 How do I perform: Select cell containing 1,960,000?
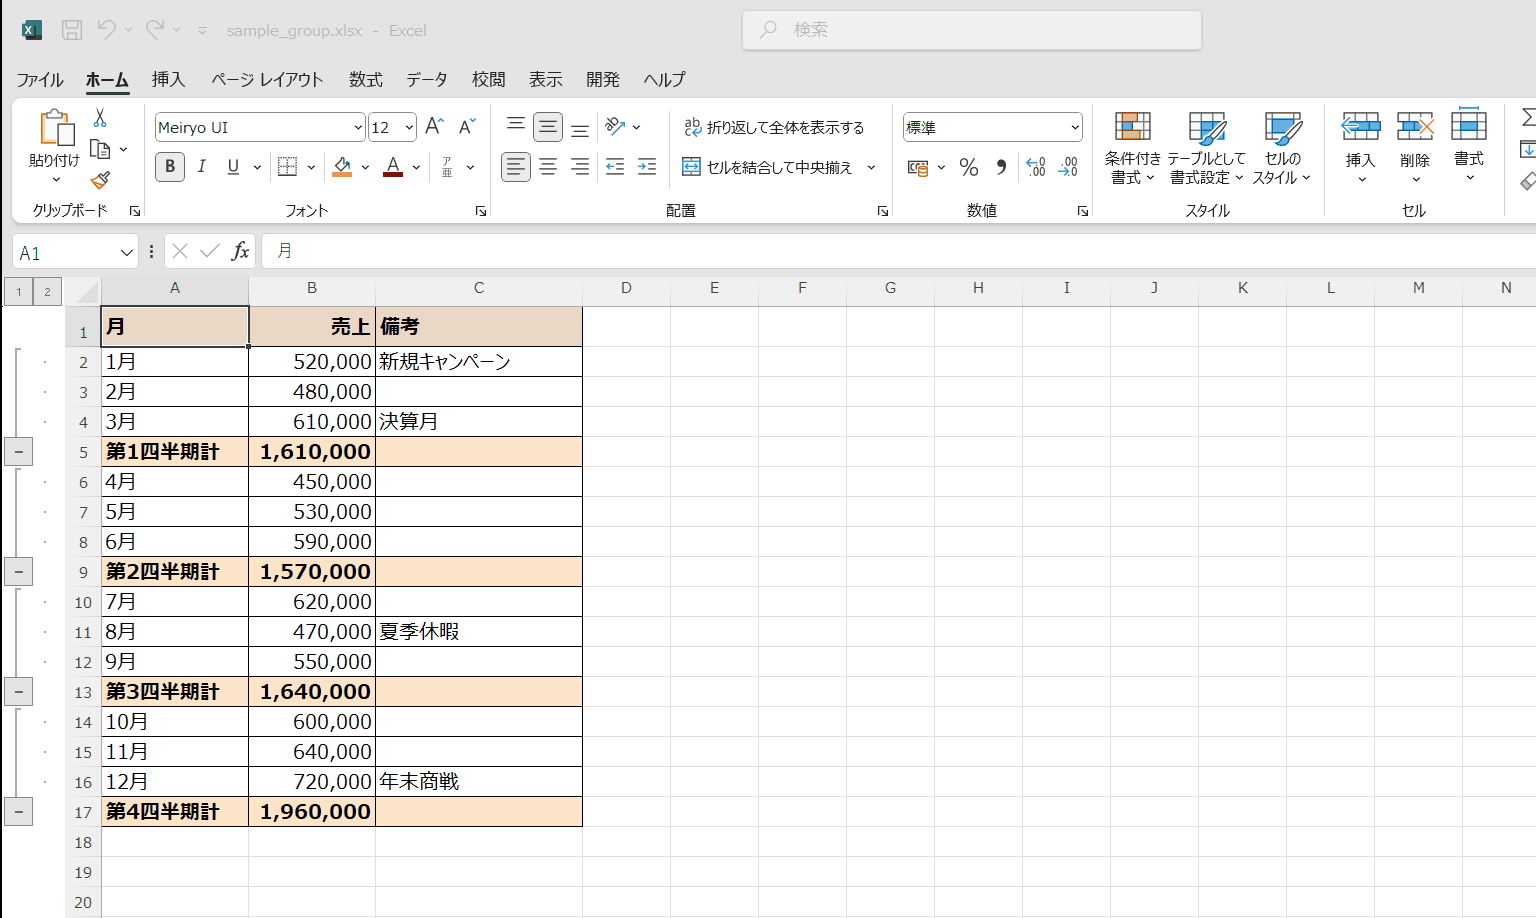[312, 812]
